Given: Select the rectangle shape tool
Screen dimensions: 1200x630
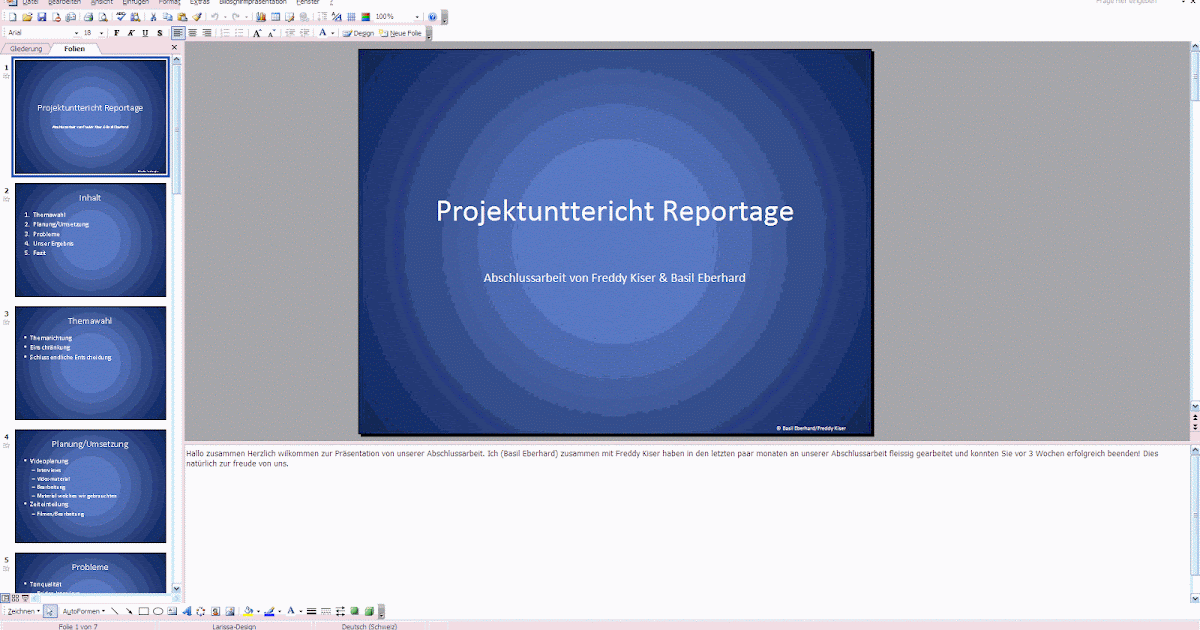Looking at the screenshot, I should coord(143,611).
